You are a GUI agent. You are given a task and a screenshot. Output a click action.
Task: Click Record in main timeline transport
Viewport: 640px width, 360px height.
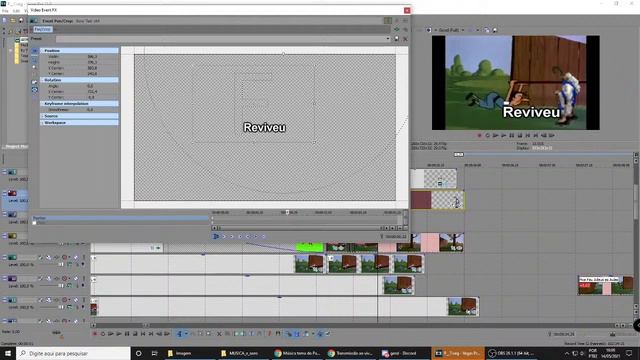95,334
